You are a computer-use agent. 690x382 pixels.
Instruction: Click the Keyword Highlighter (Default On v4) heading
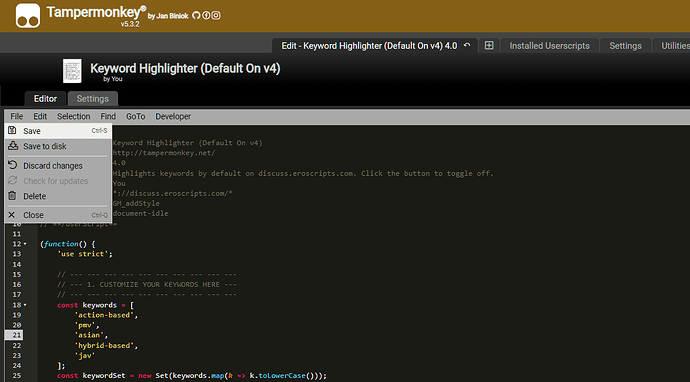pos(185,68)
